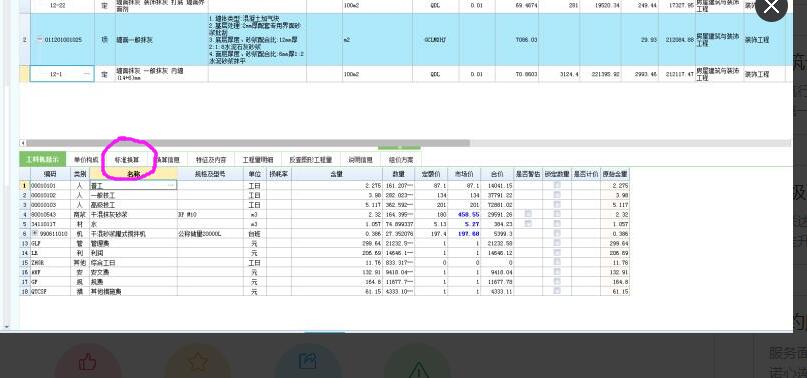807x378 pixels.
Task: Open ellipsis in 普工 name cell
Action: coord(172,185)
